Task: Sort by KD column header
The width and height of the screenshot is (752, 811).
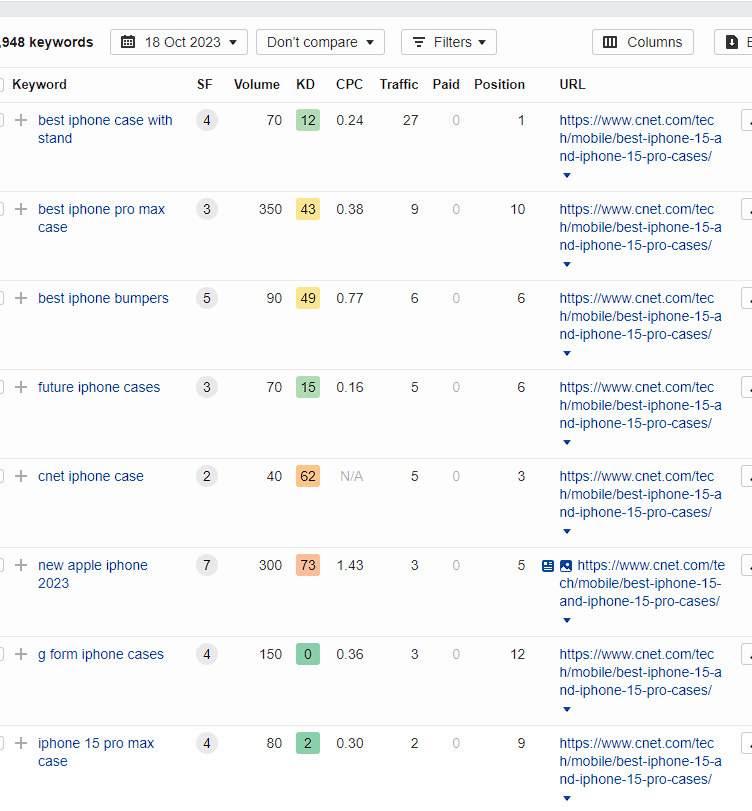Action: tap(305, 84)
